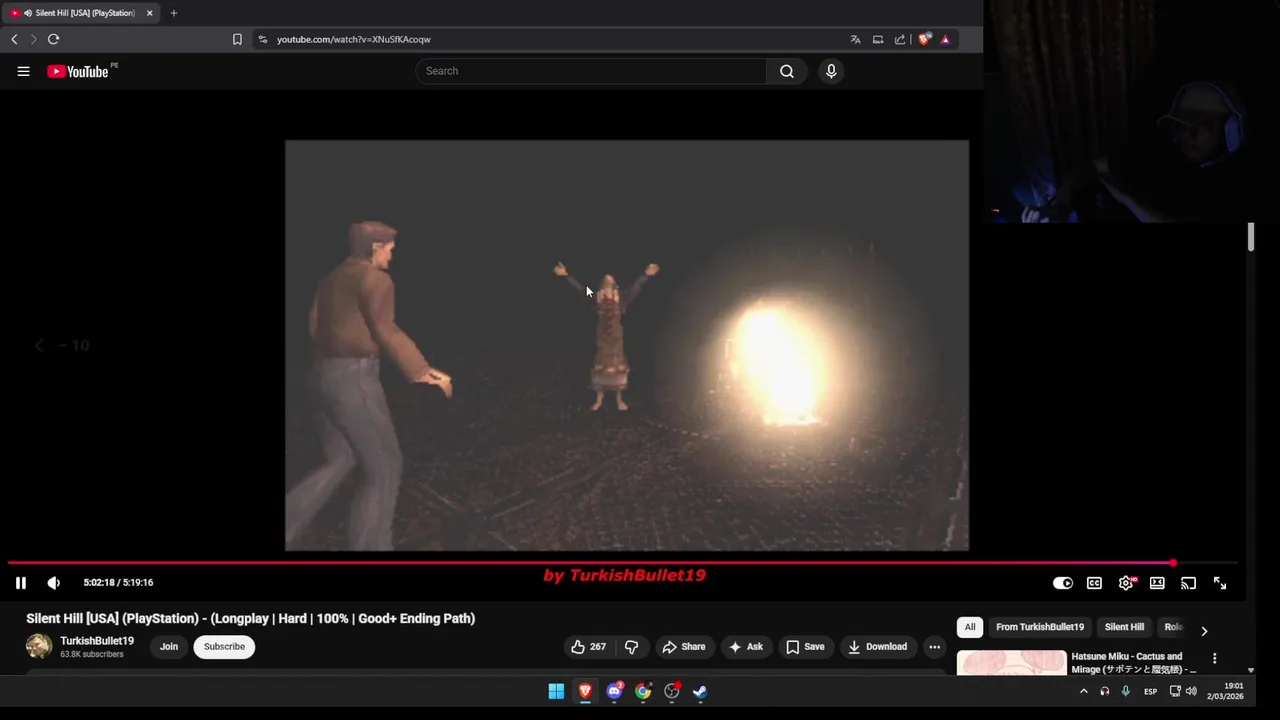The height and width of the screenshot is (720, 1280).
Task: Like the video with 267 likes
Action: point(588,647)
